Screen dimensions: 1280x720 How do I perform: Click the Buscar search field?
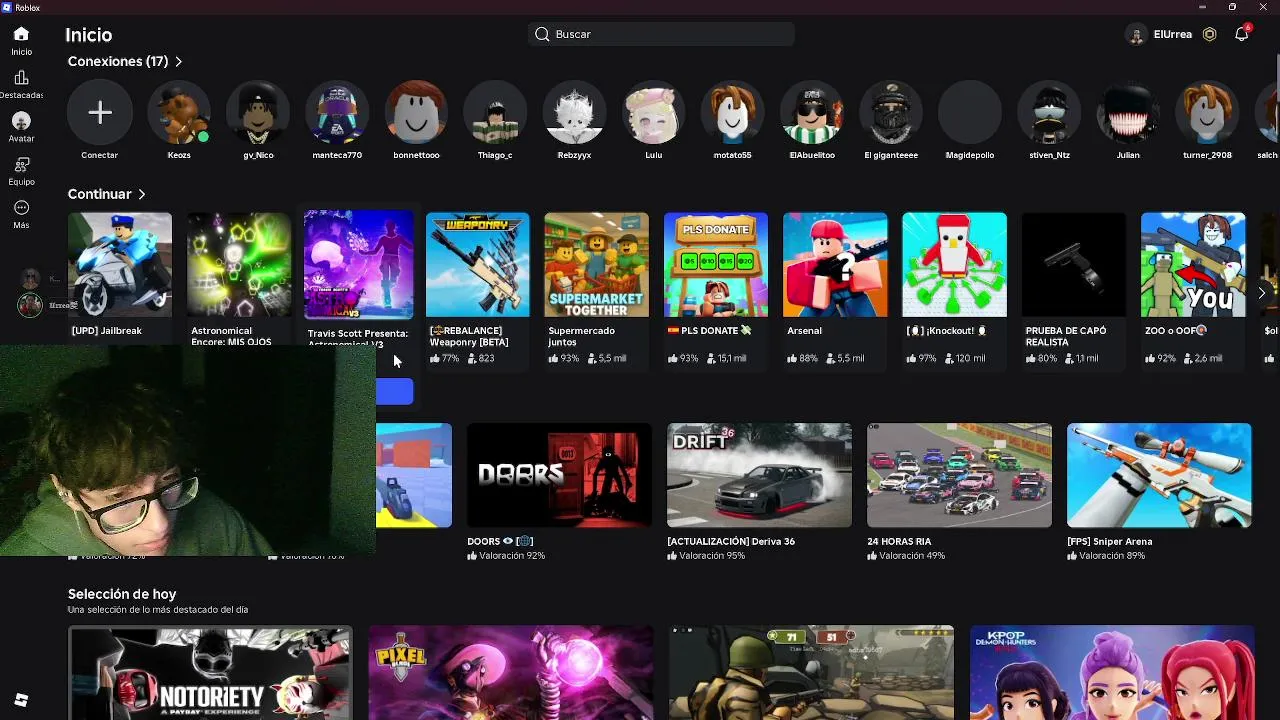pos(661,34)
